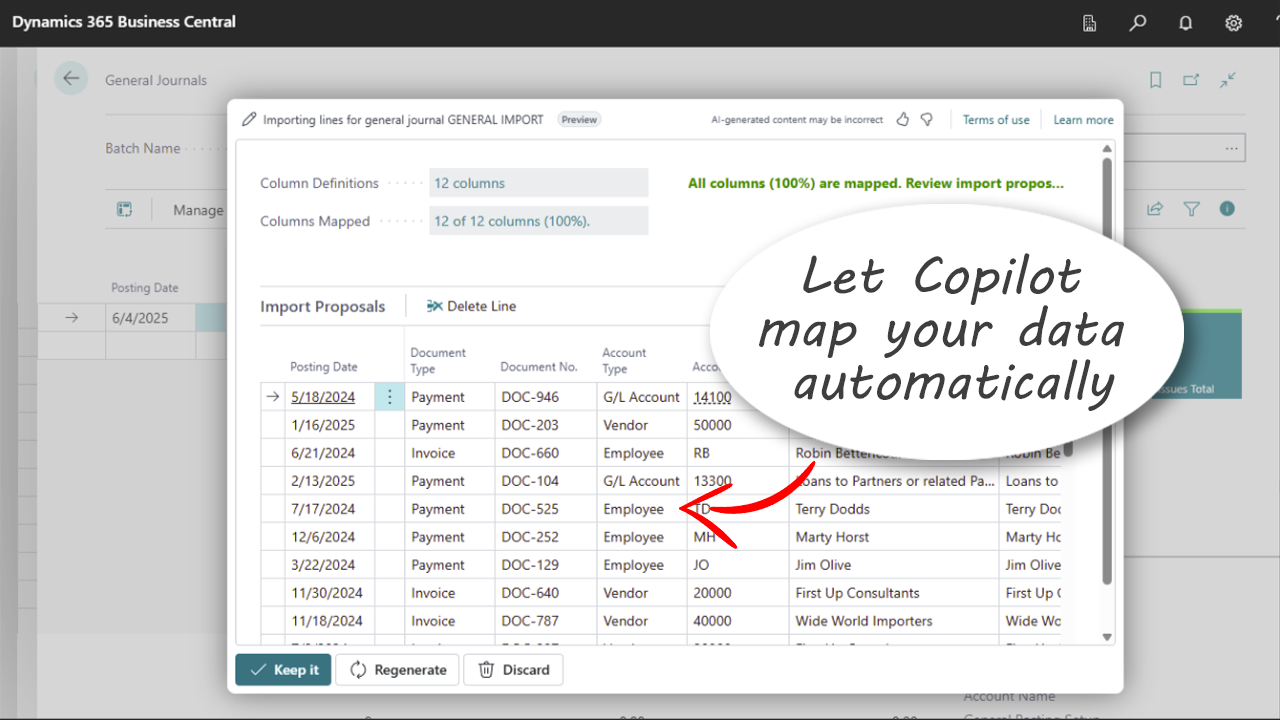
Task: Open Learn more link
Action: point(1083,120)
